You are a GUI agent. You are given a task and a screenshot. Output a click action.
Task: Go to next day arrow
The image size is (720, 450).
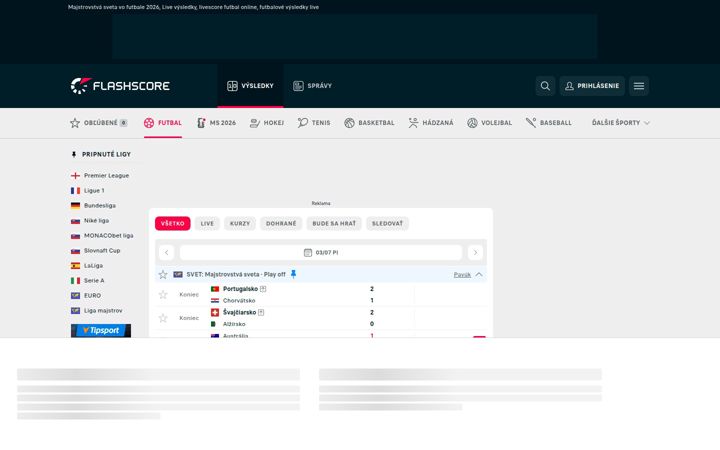[x=475, y=253]
